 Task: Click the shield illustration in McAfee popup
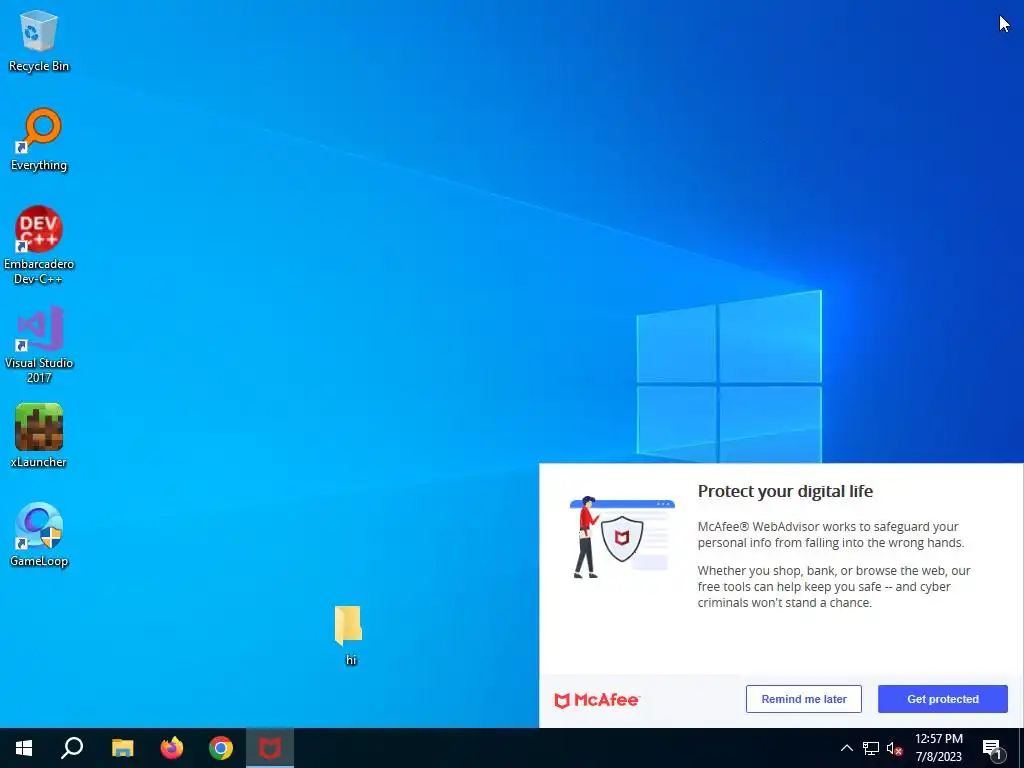[x=622, y=537]
